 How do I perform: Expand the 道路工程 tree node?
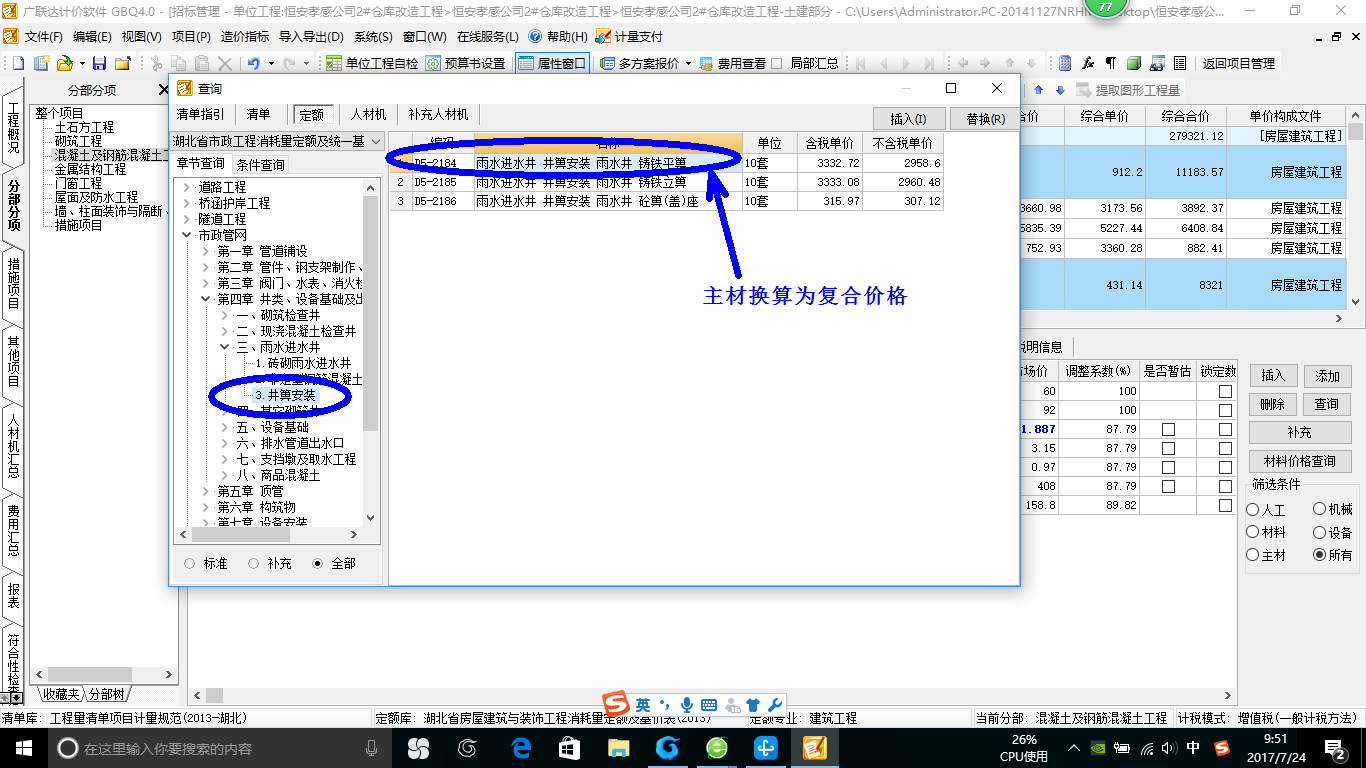pyautogui.click(x=187, y=187)
